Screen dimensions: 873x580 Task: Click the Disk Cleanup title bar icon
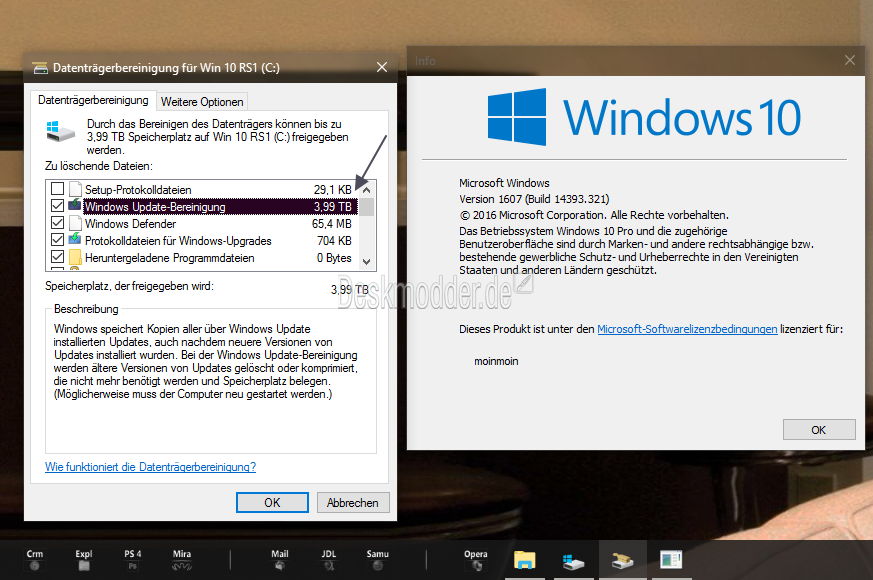click(40, 68)
